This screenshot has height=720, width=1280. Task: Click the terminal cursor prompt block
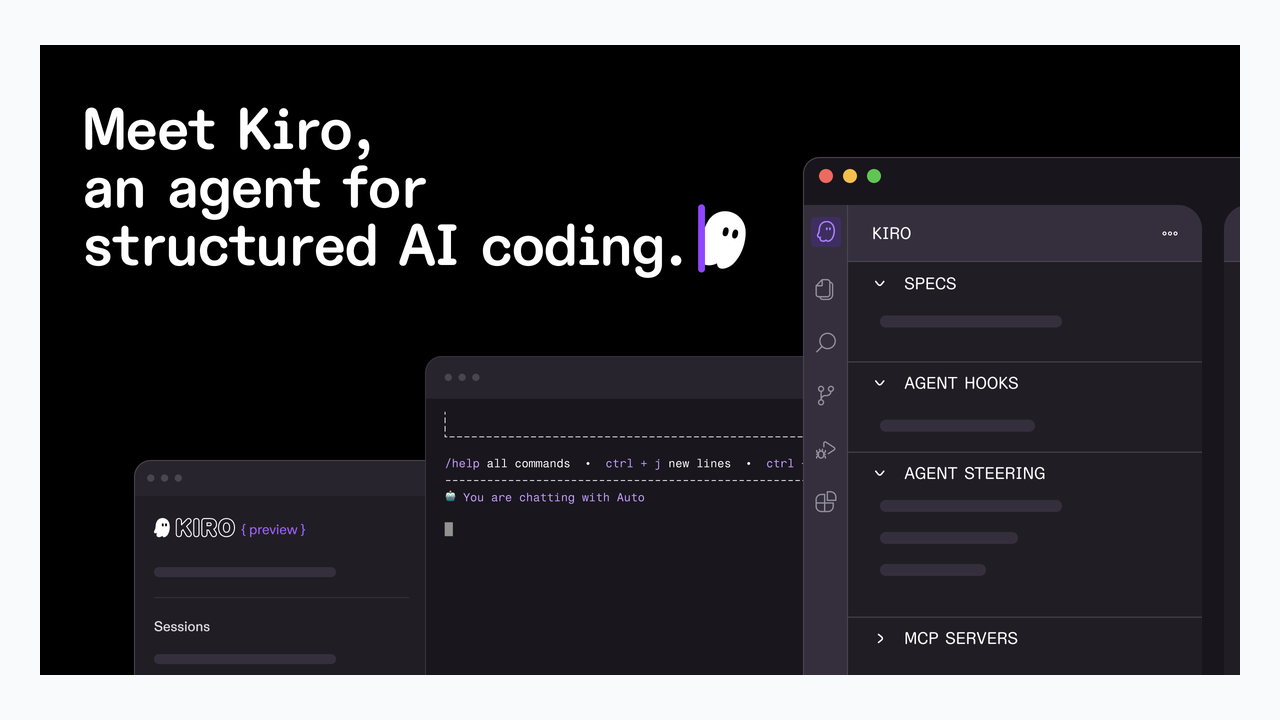pos(449,529)
